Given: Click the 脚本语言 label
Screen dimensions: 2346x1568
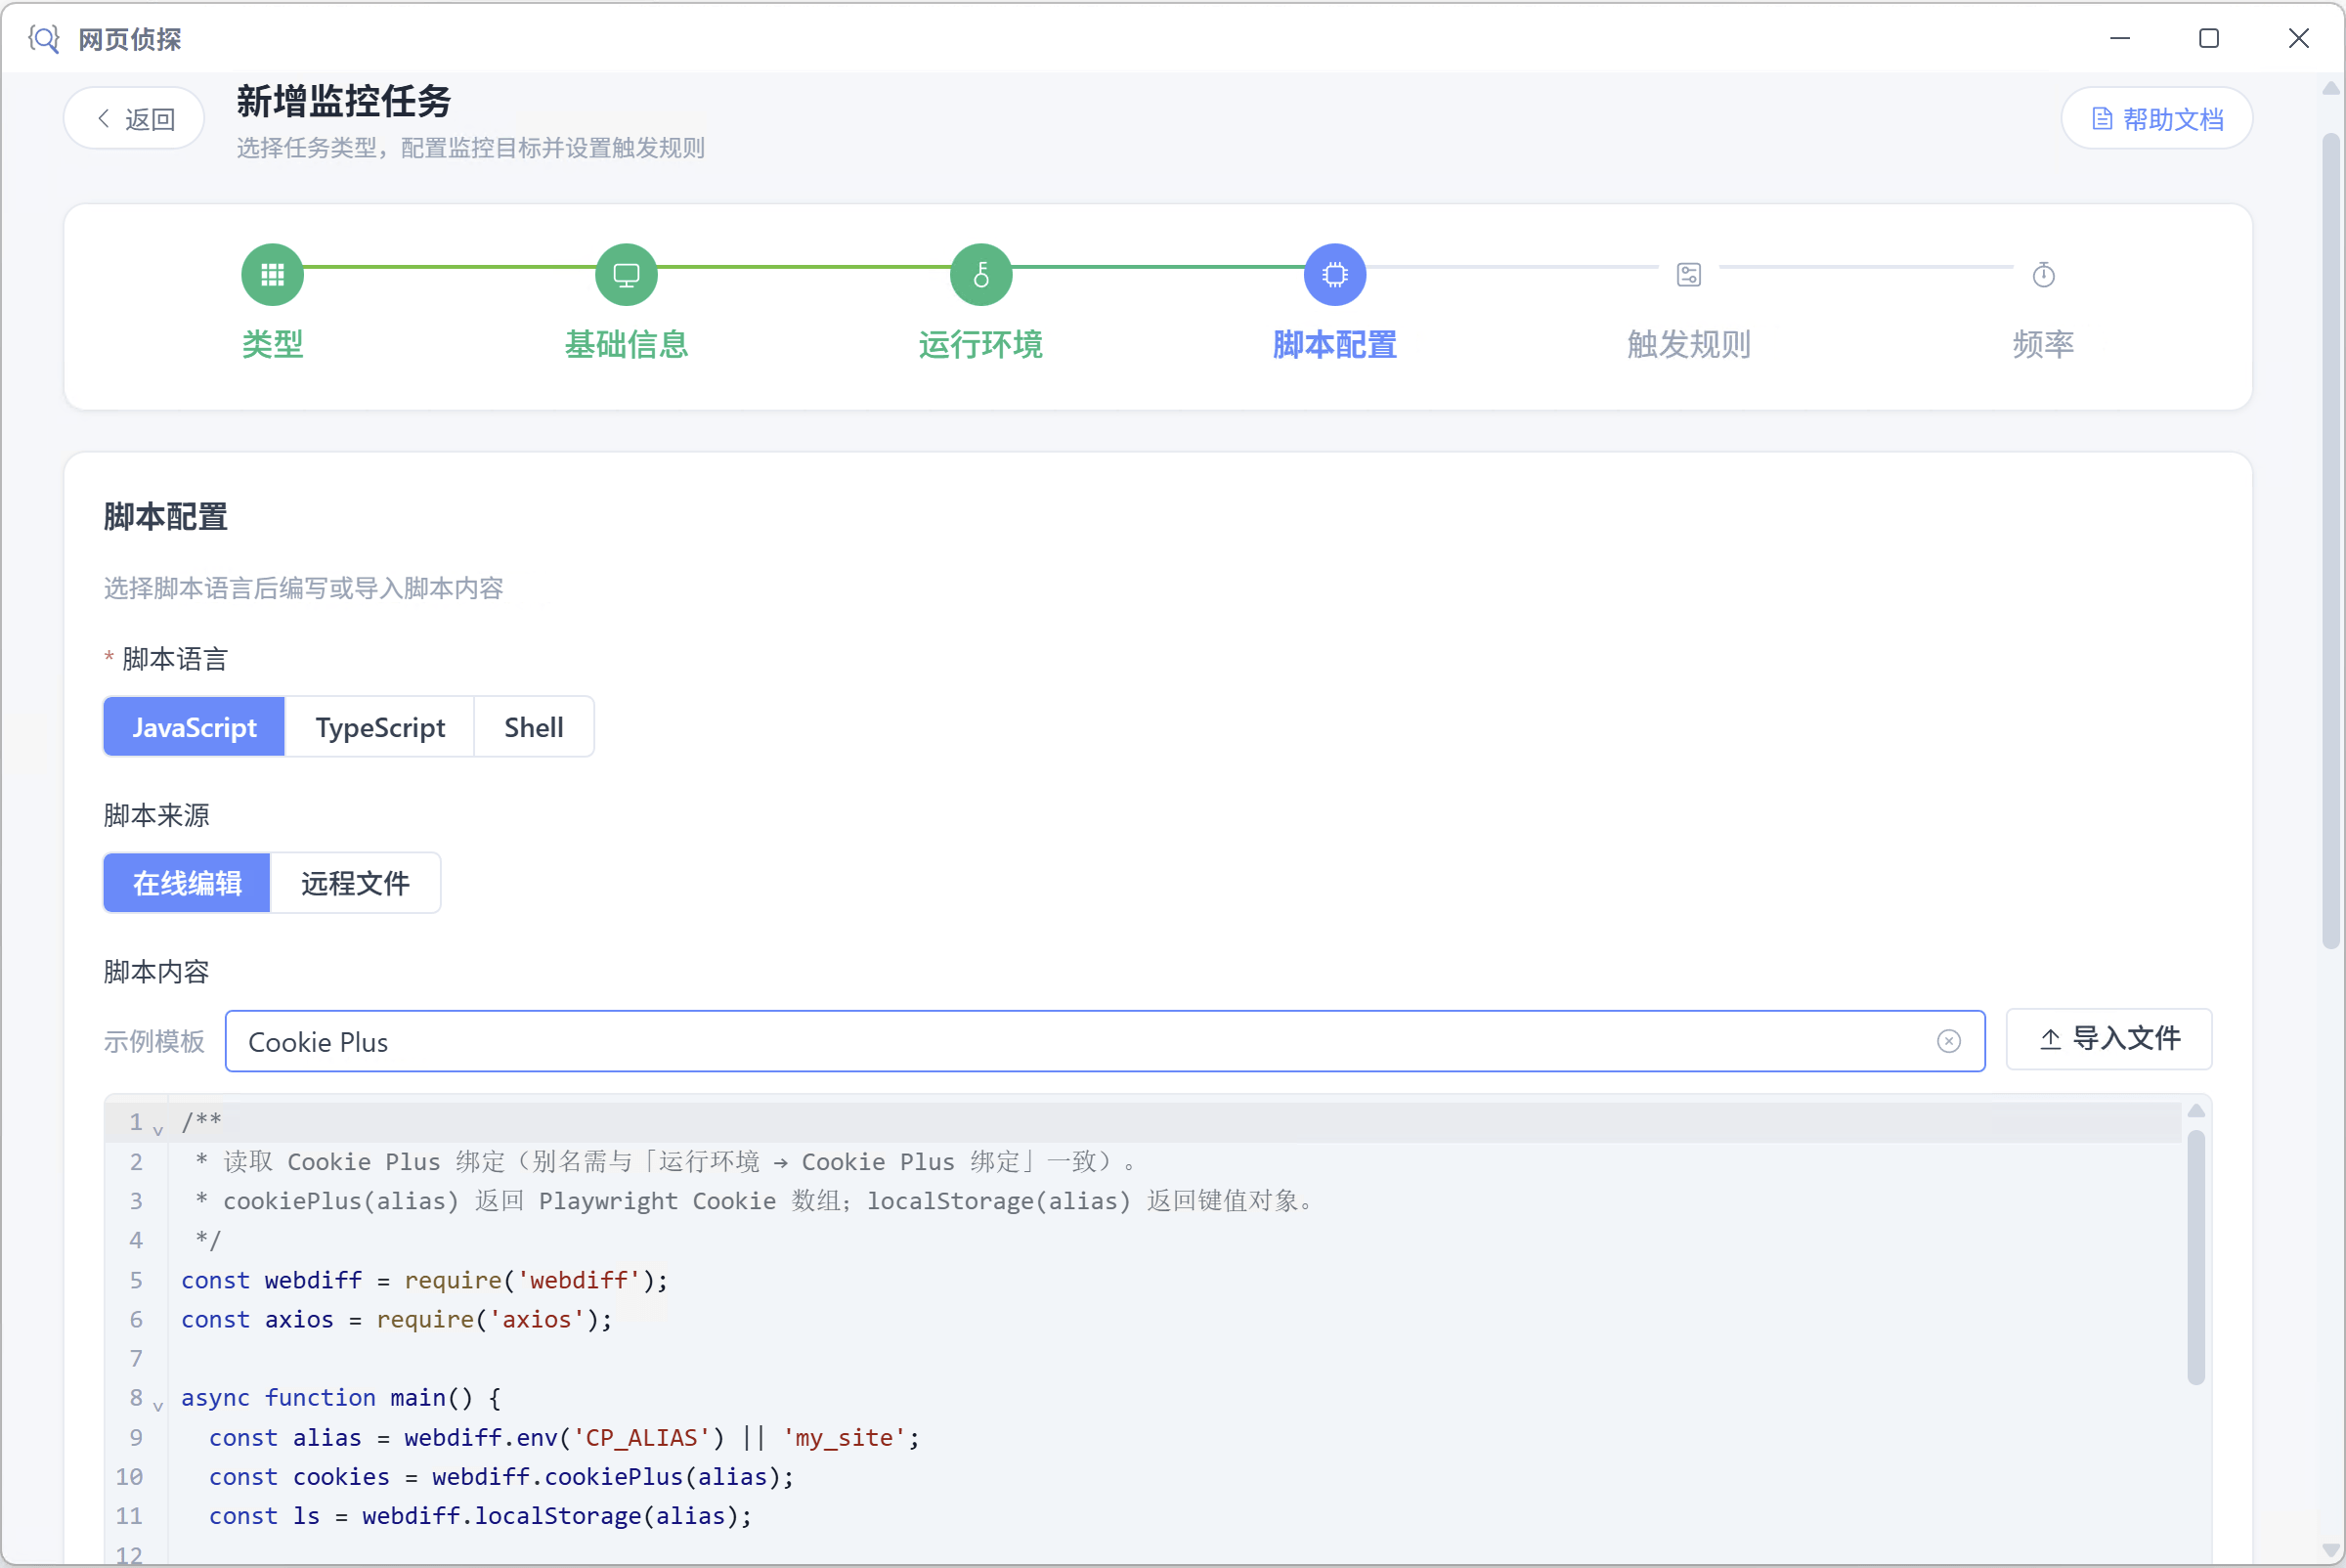Looking at the screenshot, I should coord(175,659).
